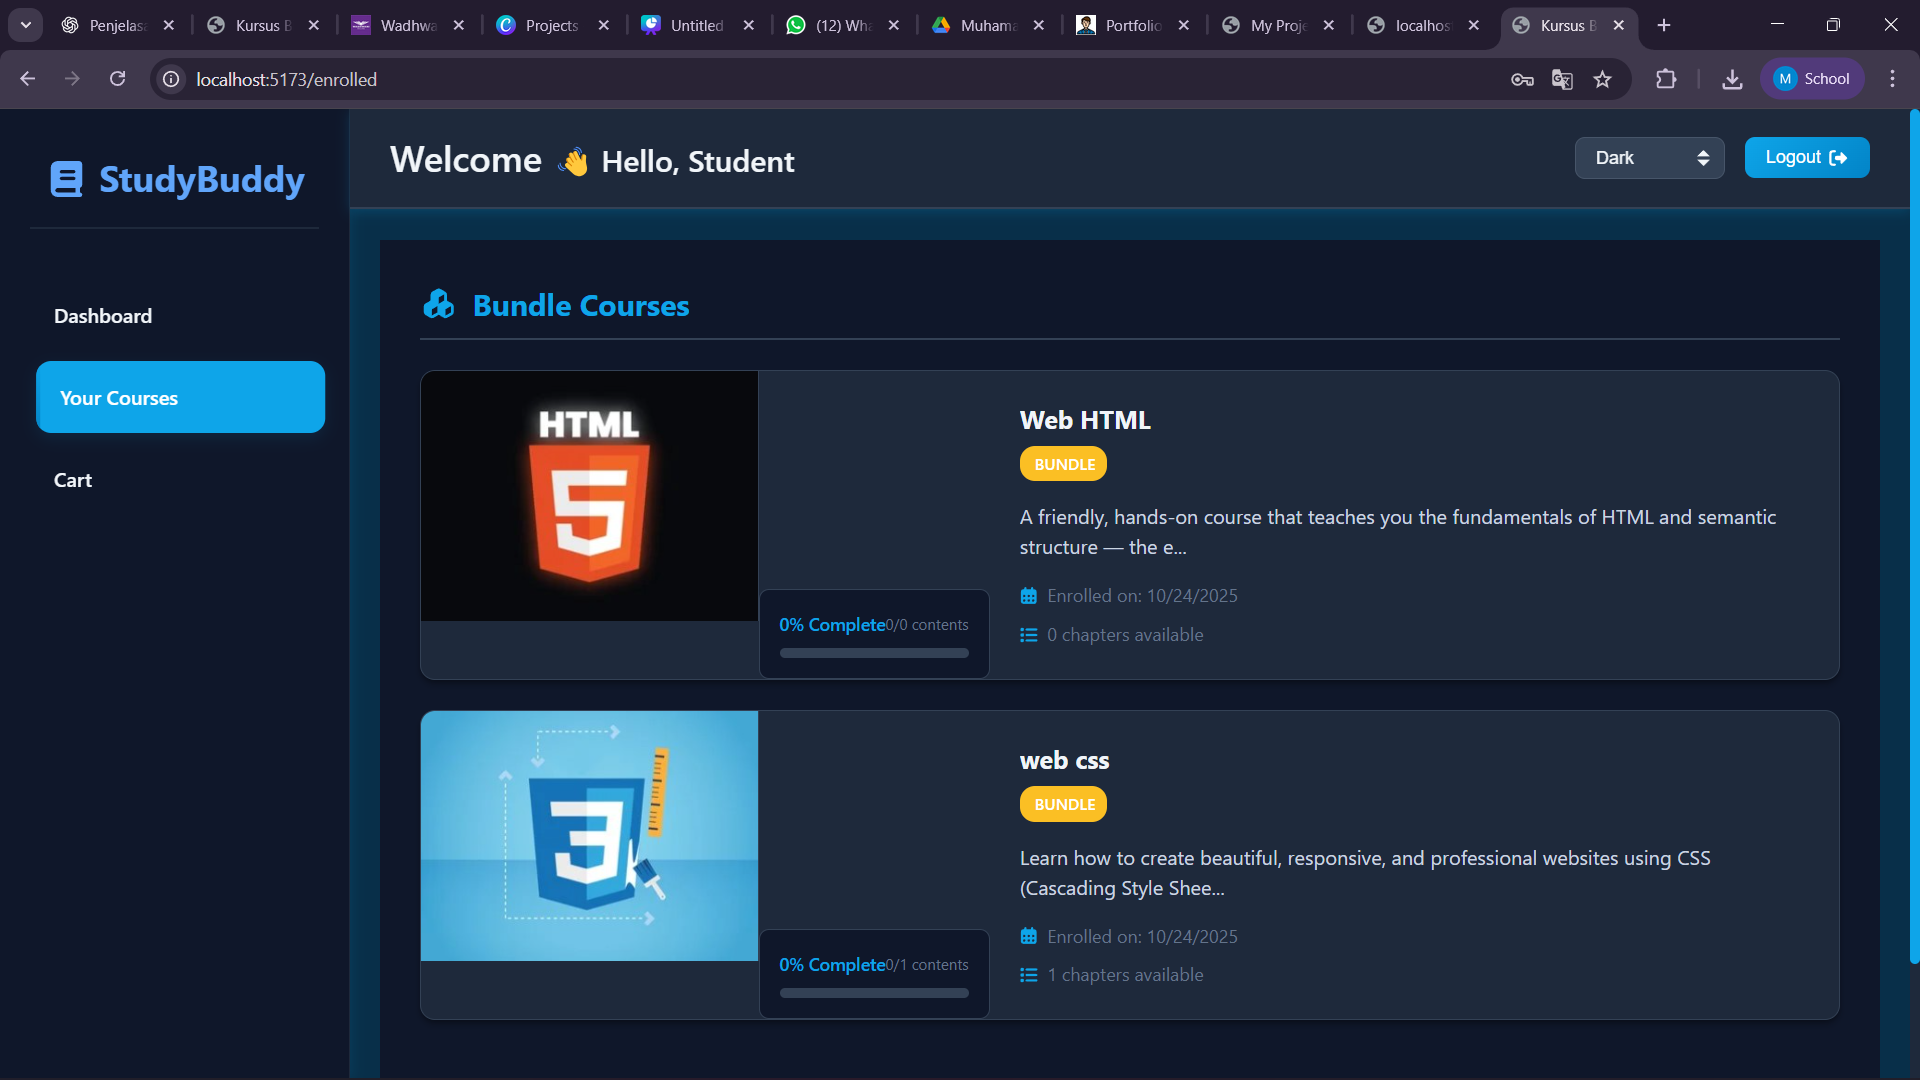Bookmark the page using the star icon
Viewport: 1920px width, 1080px height.
coord(1603,79)
